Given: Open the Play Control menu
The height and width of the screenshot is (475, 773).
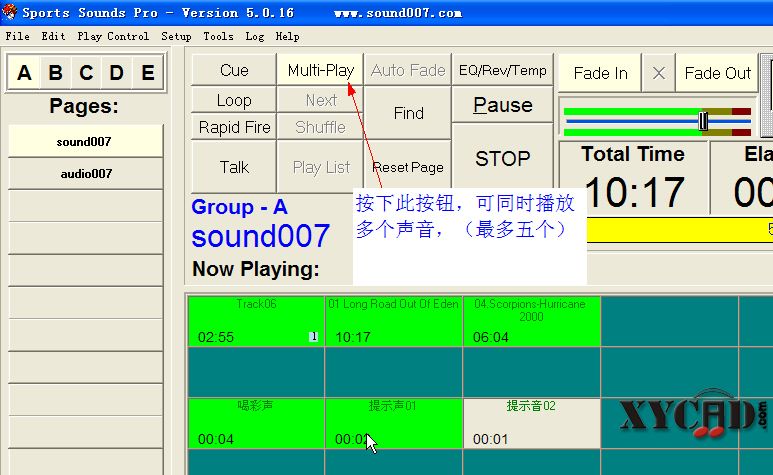Looking at the screenshot, I should pyautogui.click(x=113, y=36).
